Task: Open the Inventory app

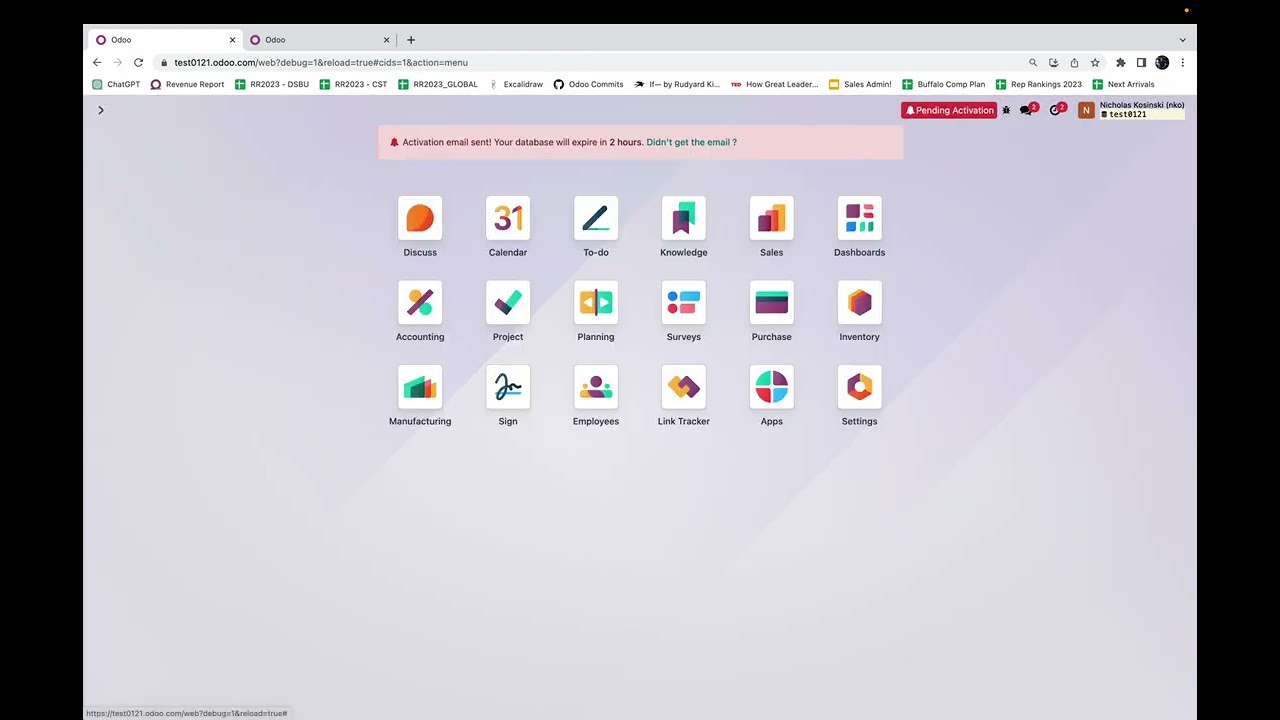Action: 860,302
